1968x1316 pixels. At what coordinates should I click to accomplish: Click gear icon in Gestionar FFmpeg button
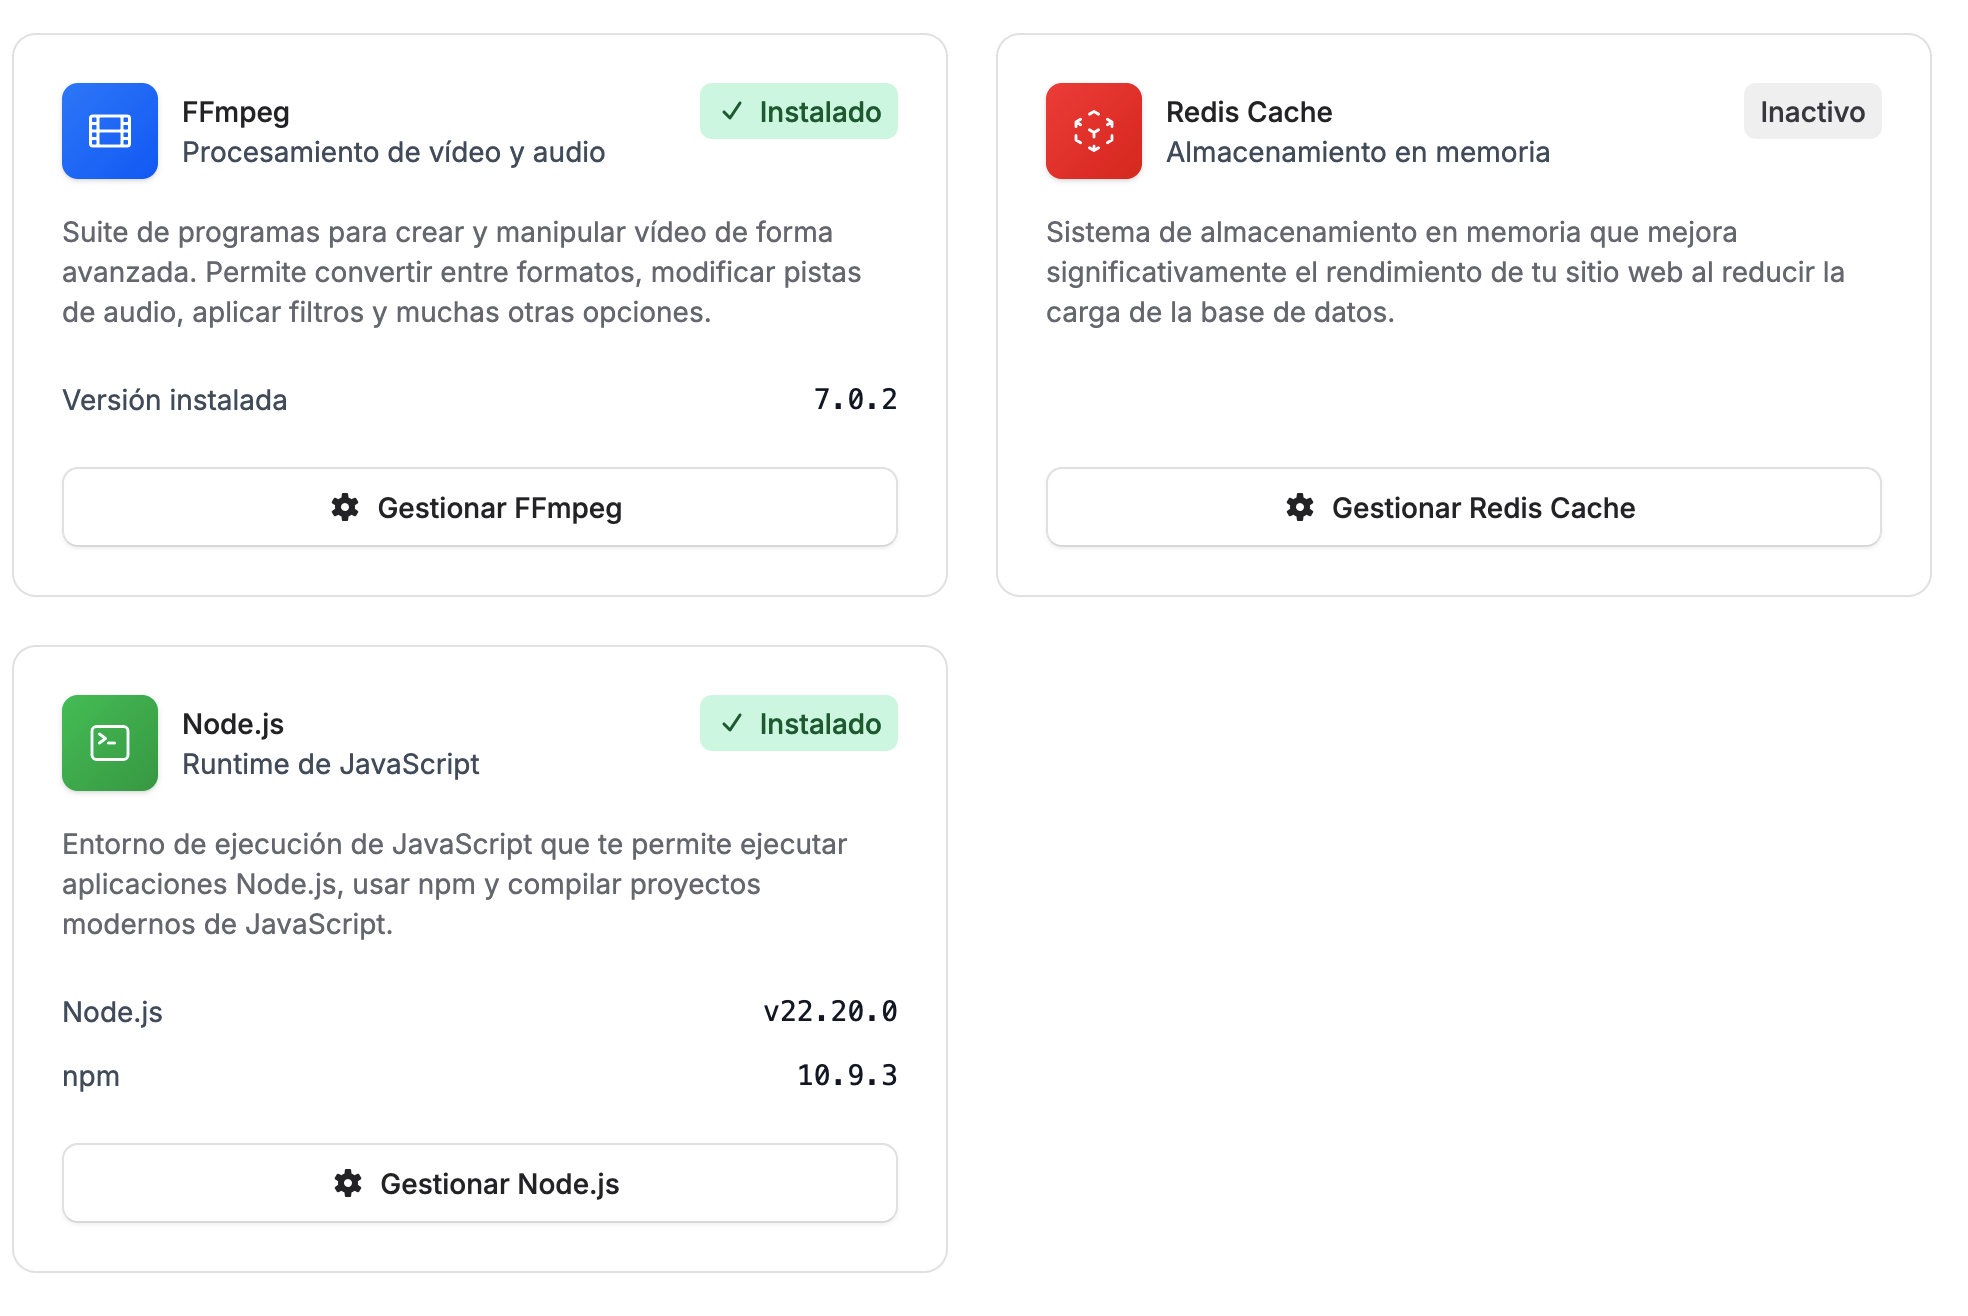click(345, 507)
